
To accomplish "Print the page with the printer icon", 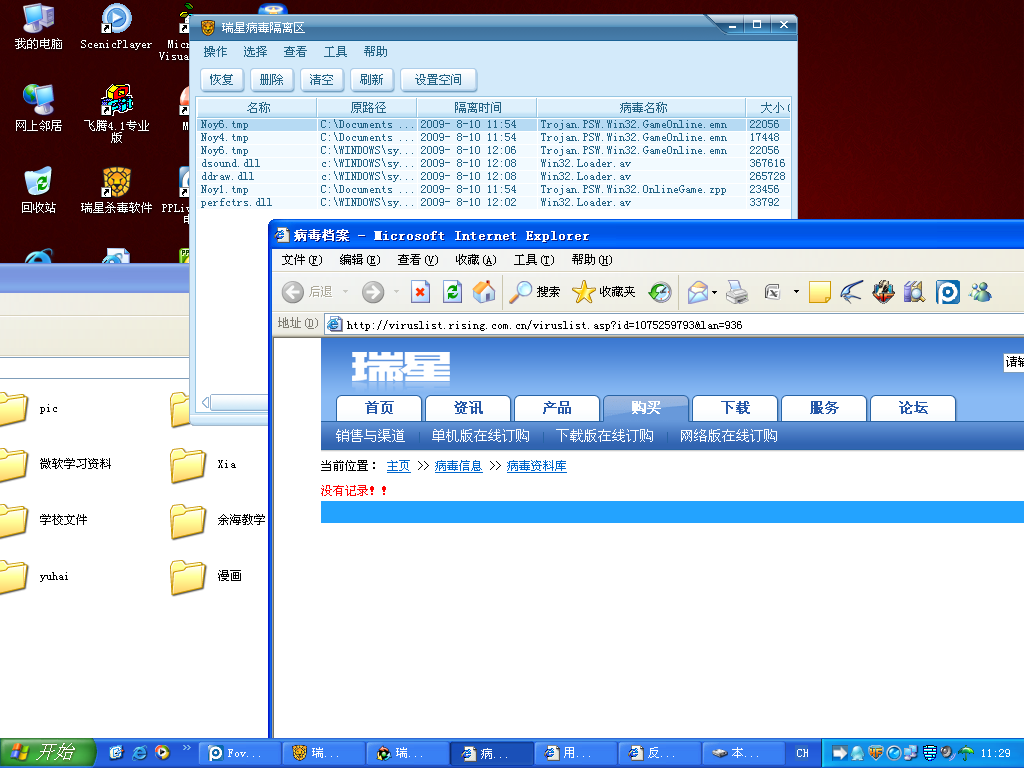I will point(737,292).
